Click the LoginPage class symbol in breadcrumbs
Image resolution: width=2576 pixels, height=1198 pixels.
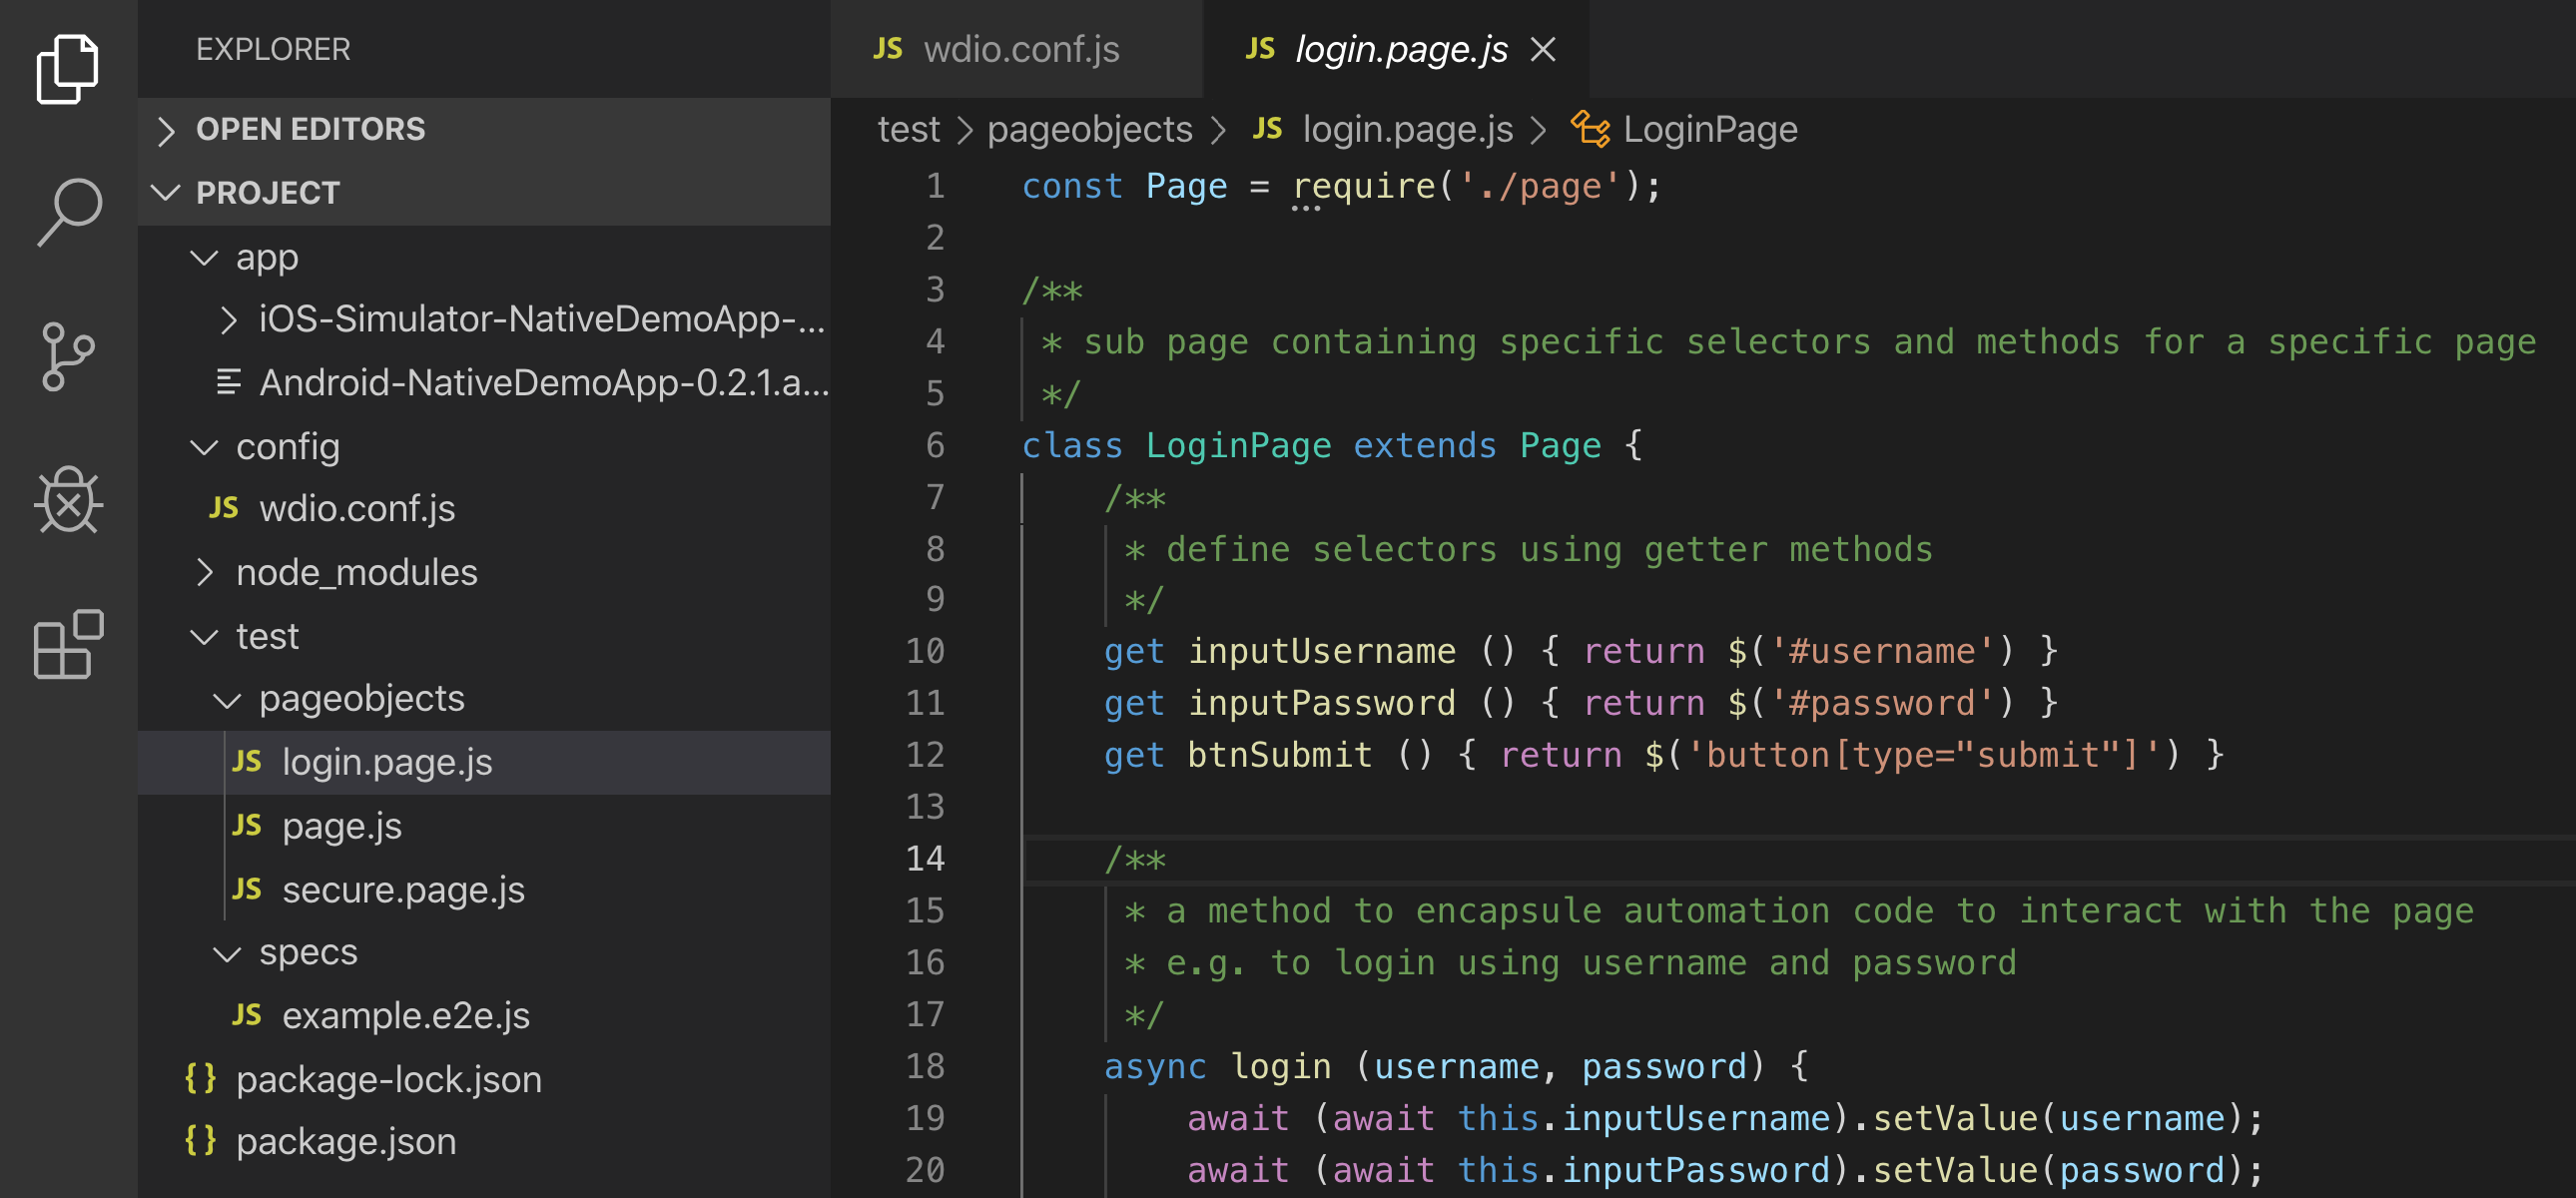point(1708,129)
